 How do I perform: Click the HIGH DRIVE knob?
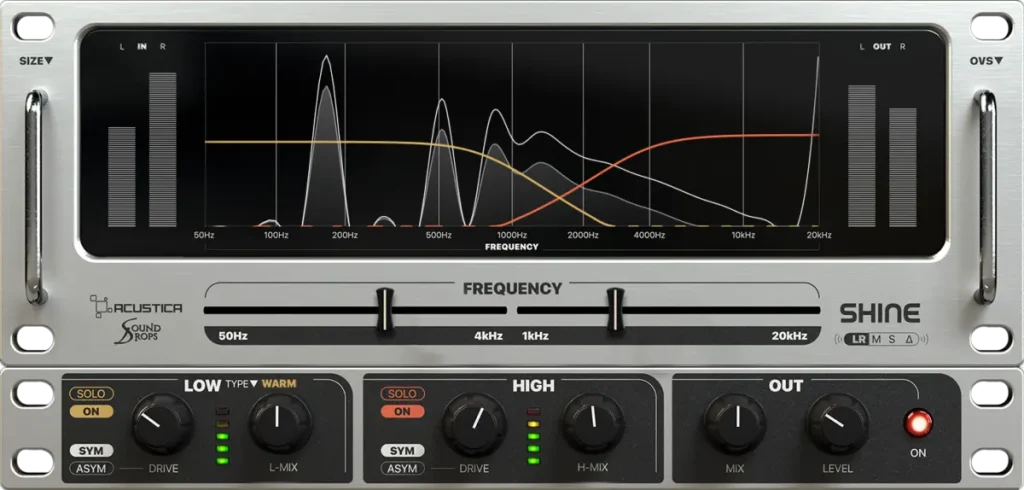click(474, 423)
